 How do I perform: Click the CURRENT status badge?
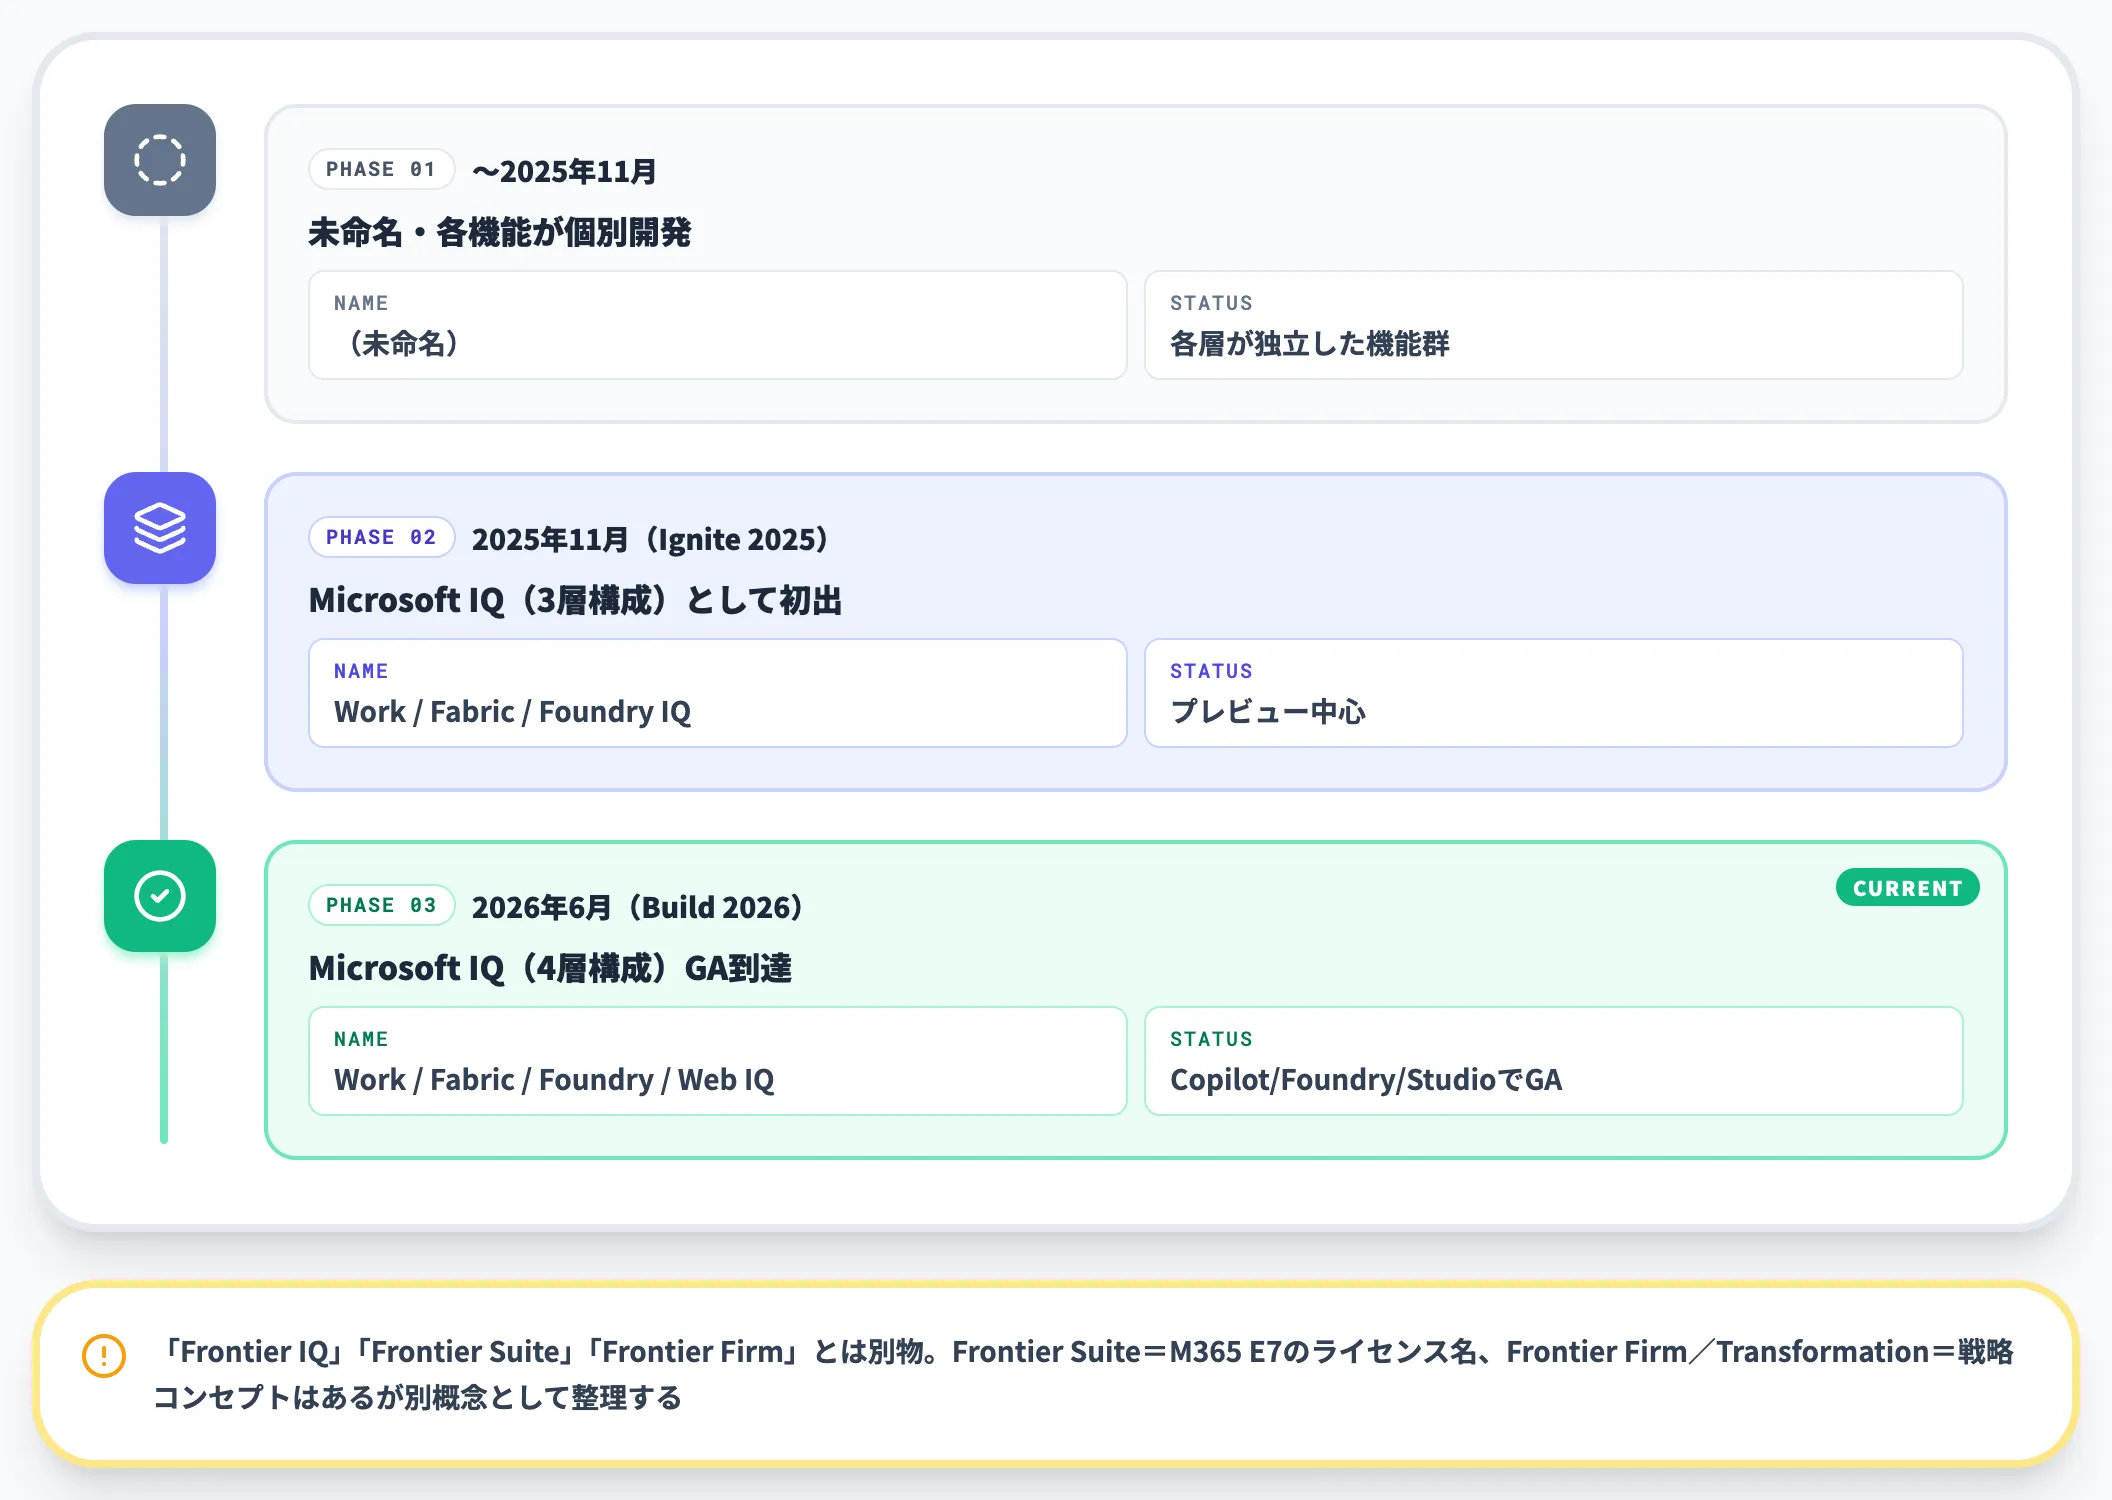click(x=1907, y=888)
